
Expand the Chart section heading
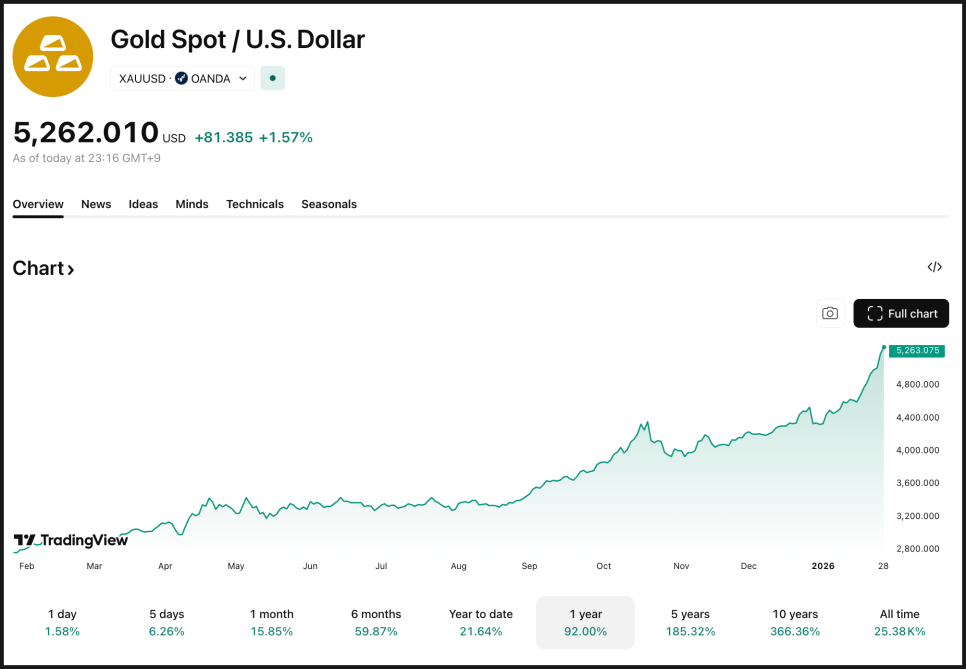point(43,268)
